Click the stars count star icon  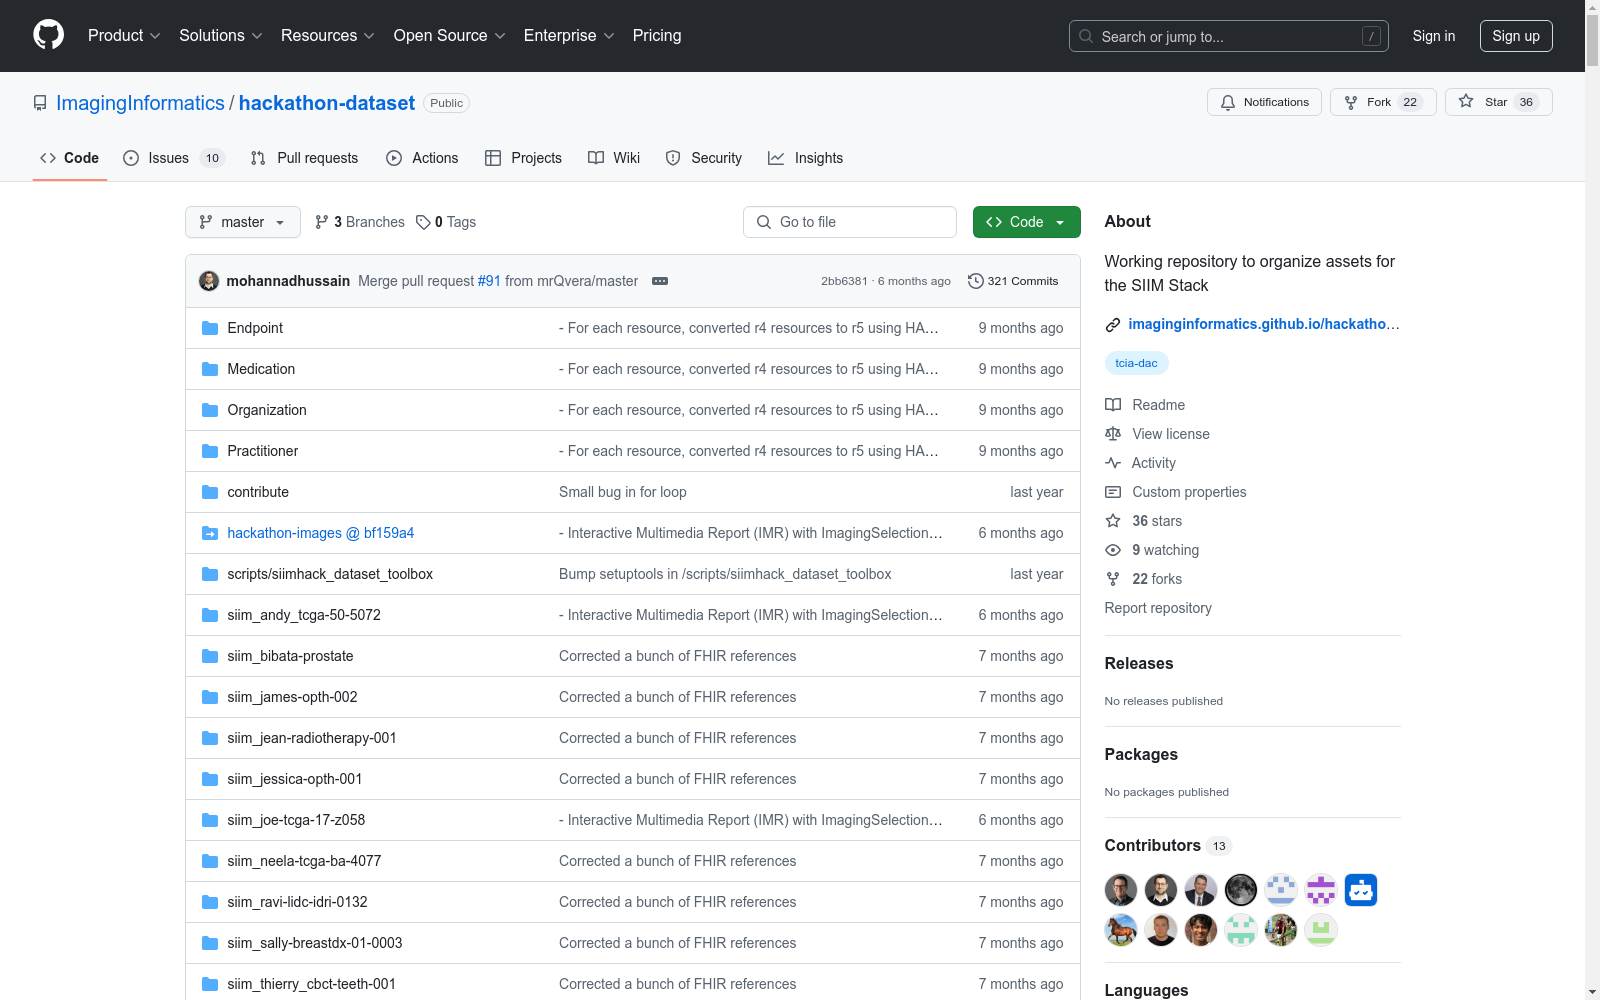pos(1113,521)
